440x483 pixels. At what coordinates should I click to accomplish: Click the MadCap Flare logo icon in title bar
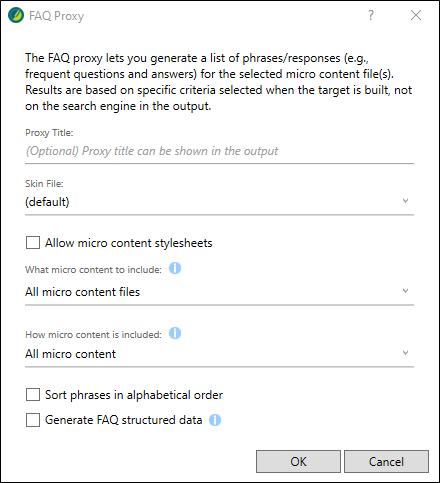16,15
